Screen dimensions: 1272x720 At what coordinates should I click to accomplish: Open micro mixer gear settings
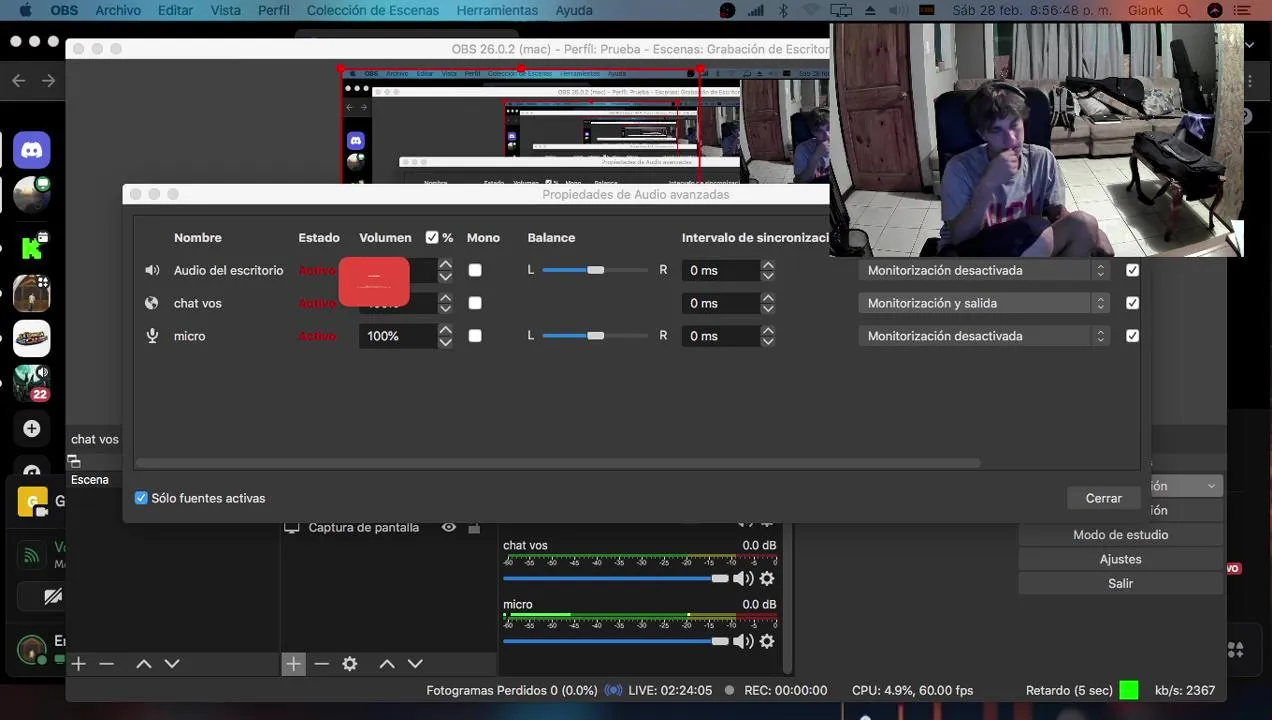pos(767,641)
